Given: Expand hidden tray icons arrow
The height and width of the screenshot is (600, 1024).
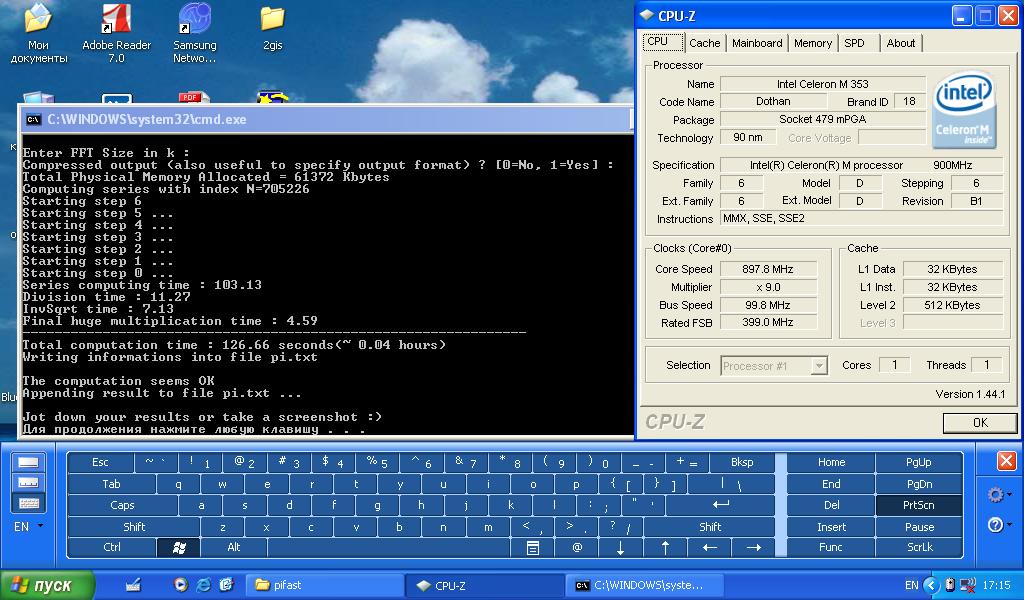Looking at the screenshot, I should click(932, 585).
